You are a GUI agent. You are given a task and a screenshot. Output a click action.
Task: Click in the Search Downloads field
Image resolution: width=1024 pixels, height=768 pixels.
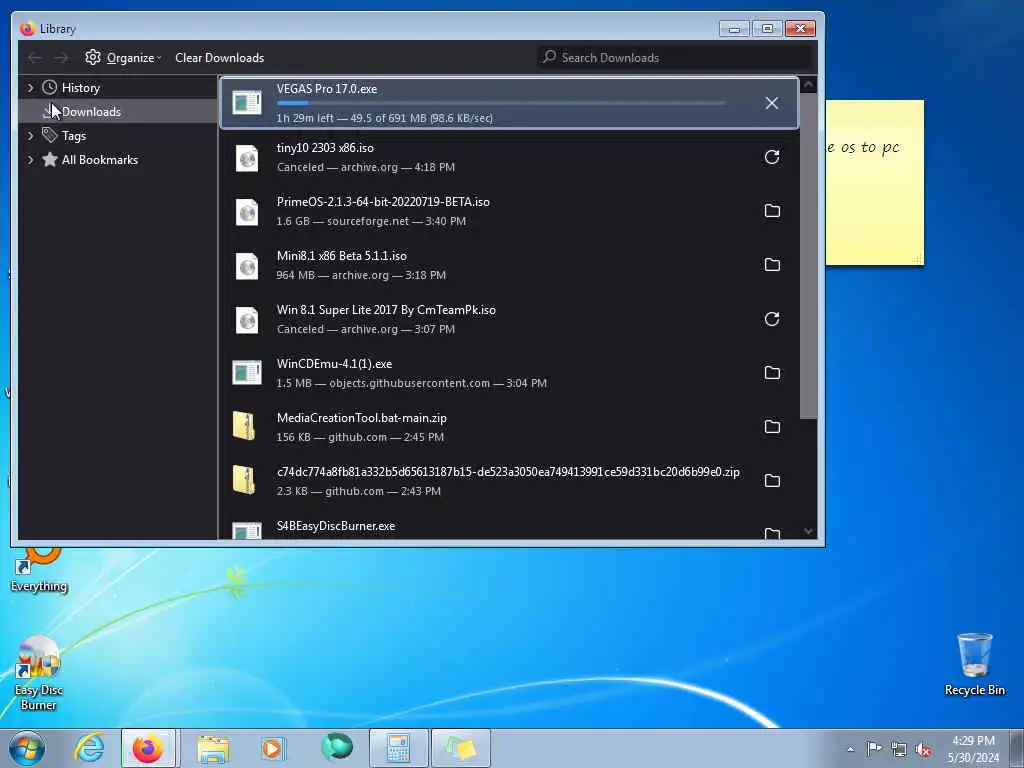pos(677,57)
